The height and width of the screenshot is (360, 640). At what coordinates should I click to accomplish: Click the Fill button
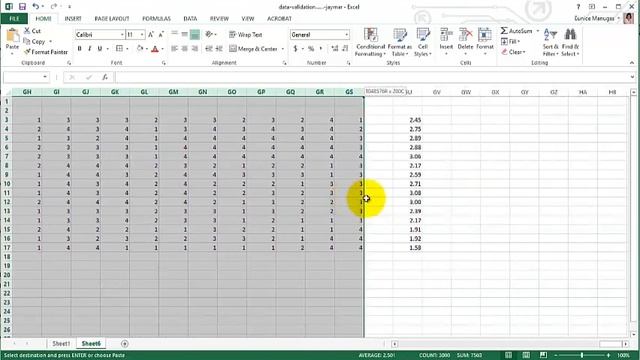(510, 42)
